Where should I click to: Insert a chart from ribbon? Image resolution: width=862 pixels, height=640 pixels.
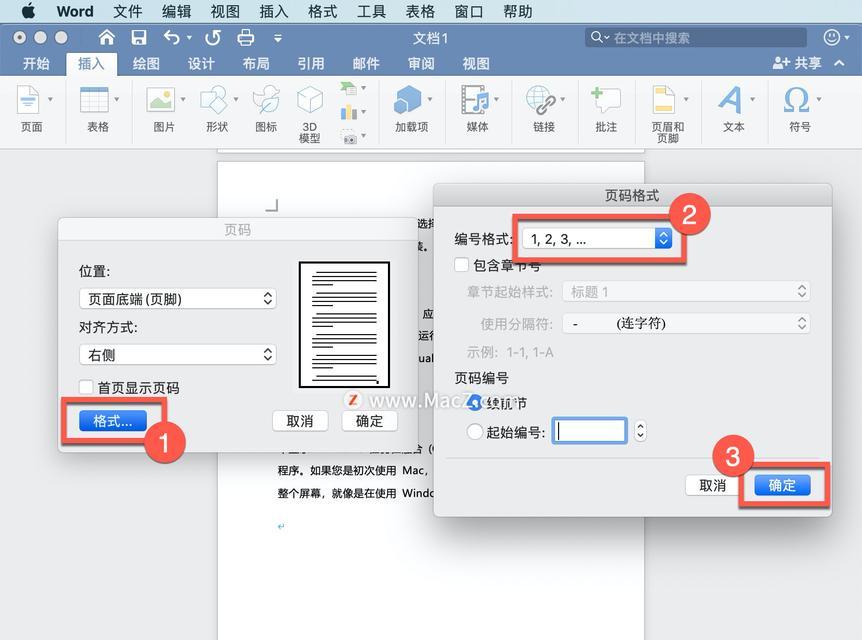click(x=349, y=112)
